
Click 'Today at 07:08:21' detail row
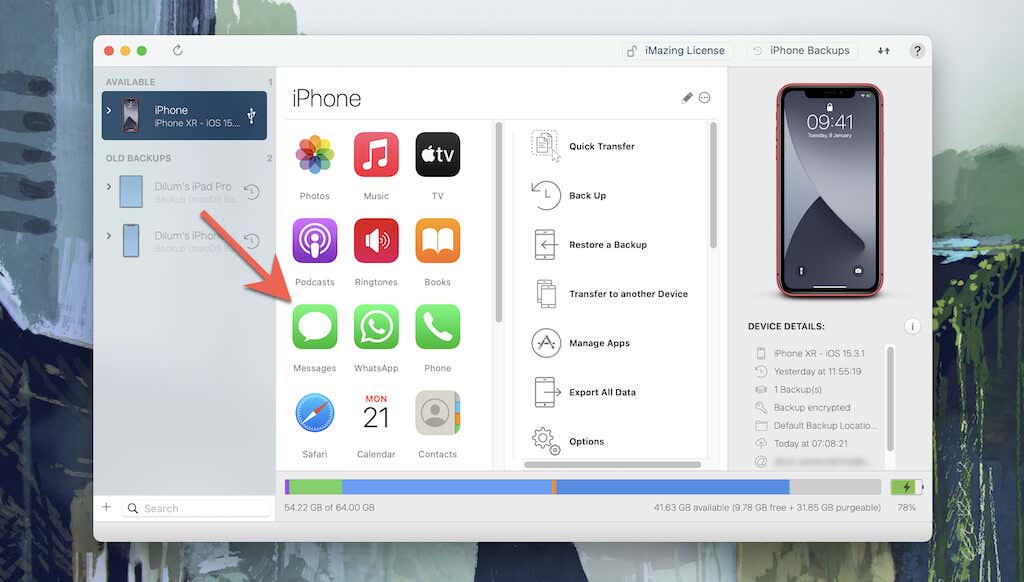(x=810, y=444)
